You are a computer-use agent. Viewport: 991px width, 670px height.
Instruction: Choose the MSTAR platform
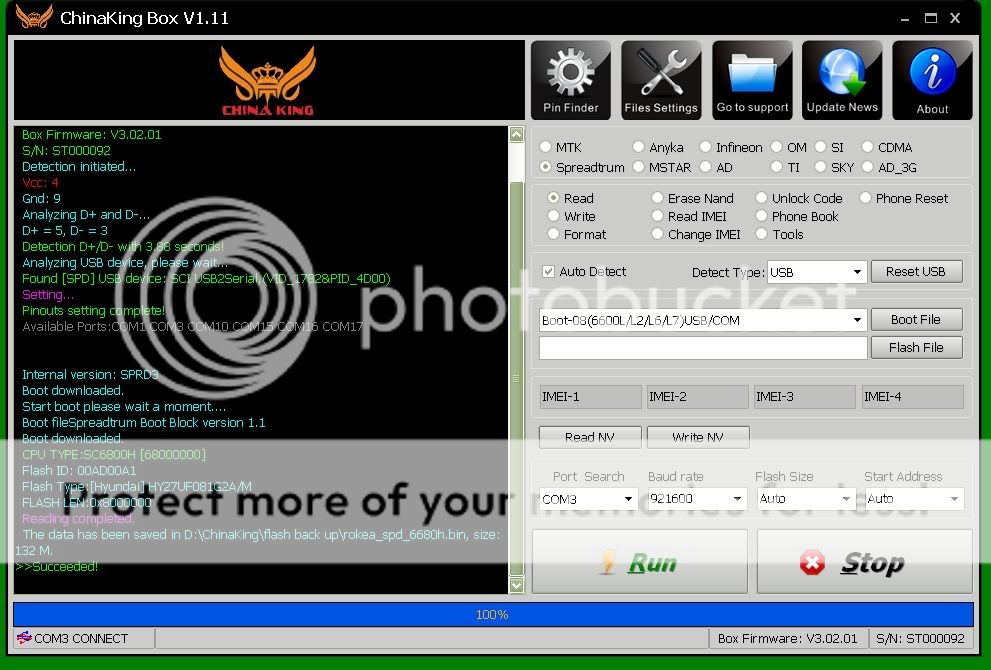pyautogui.click(x=638, y=167)
